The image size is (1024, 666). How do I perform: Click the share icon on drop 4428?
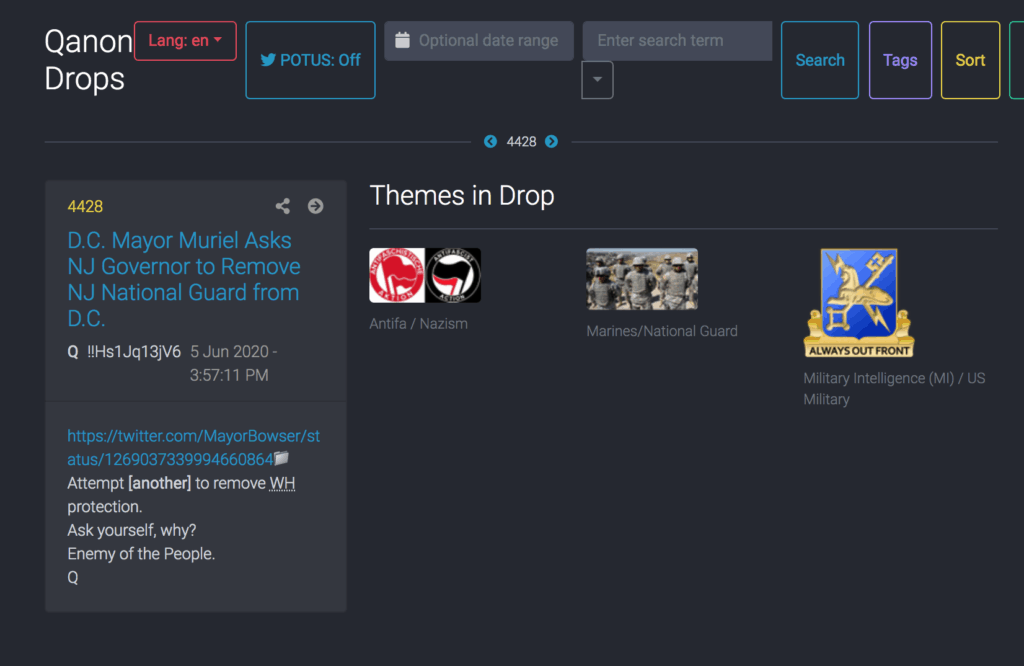click(x=283, y=206)
